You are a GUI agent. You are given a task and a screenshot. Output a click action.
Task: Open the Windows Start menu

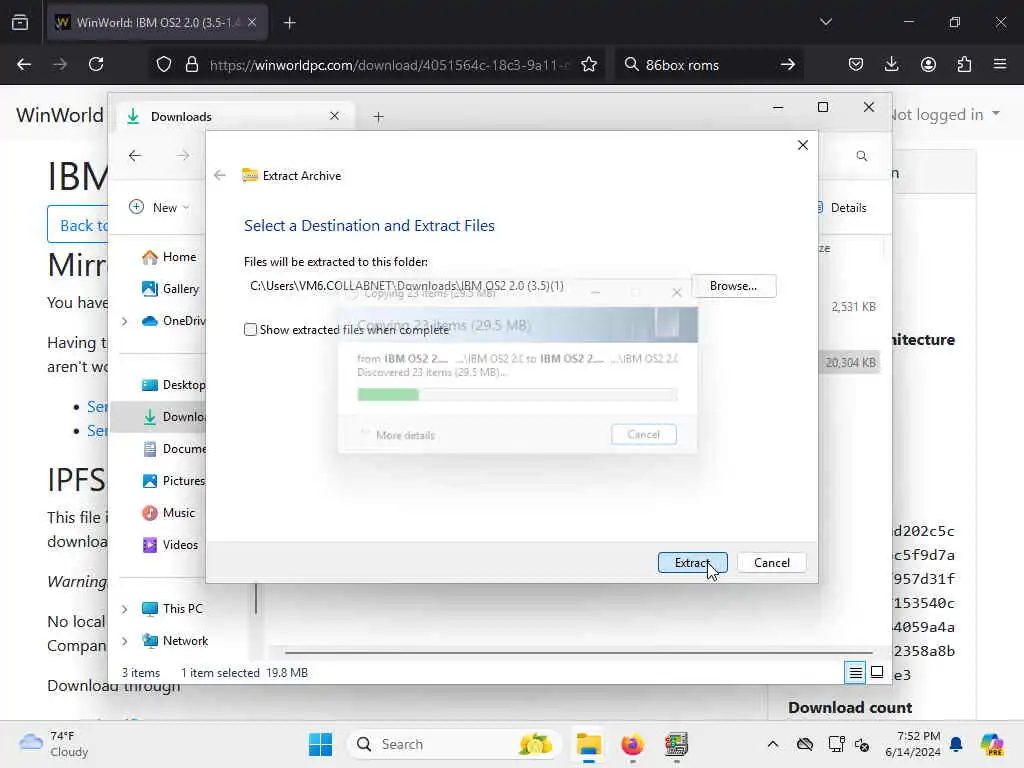point(320,744)
